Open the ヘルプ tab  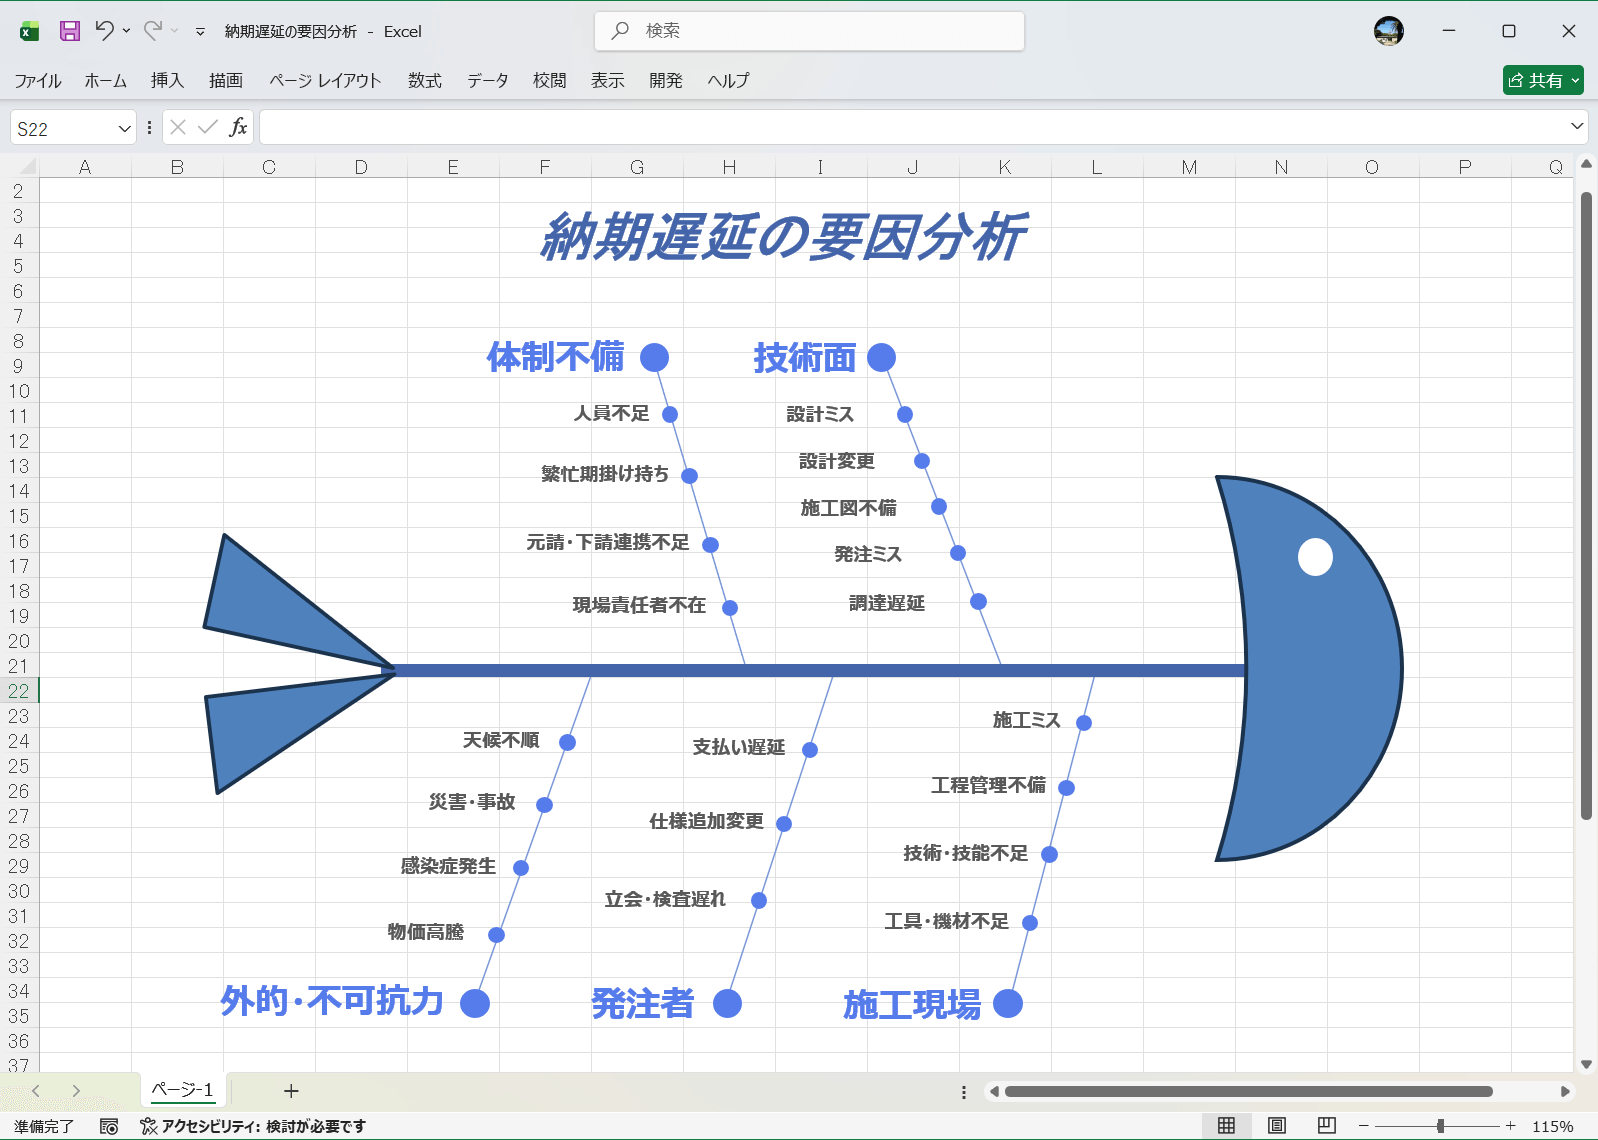[x=728, y=80]
